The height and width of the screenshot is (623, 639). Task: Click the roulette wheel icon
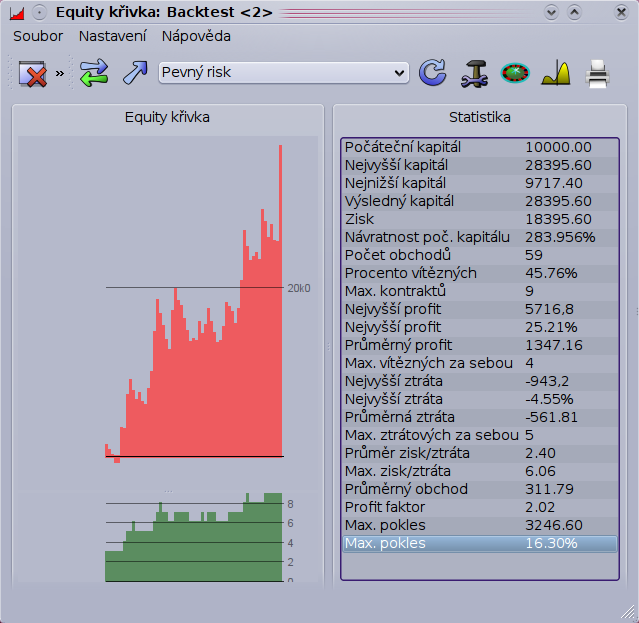(x=515, y=73)
